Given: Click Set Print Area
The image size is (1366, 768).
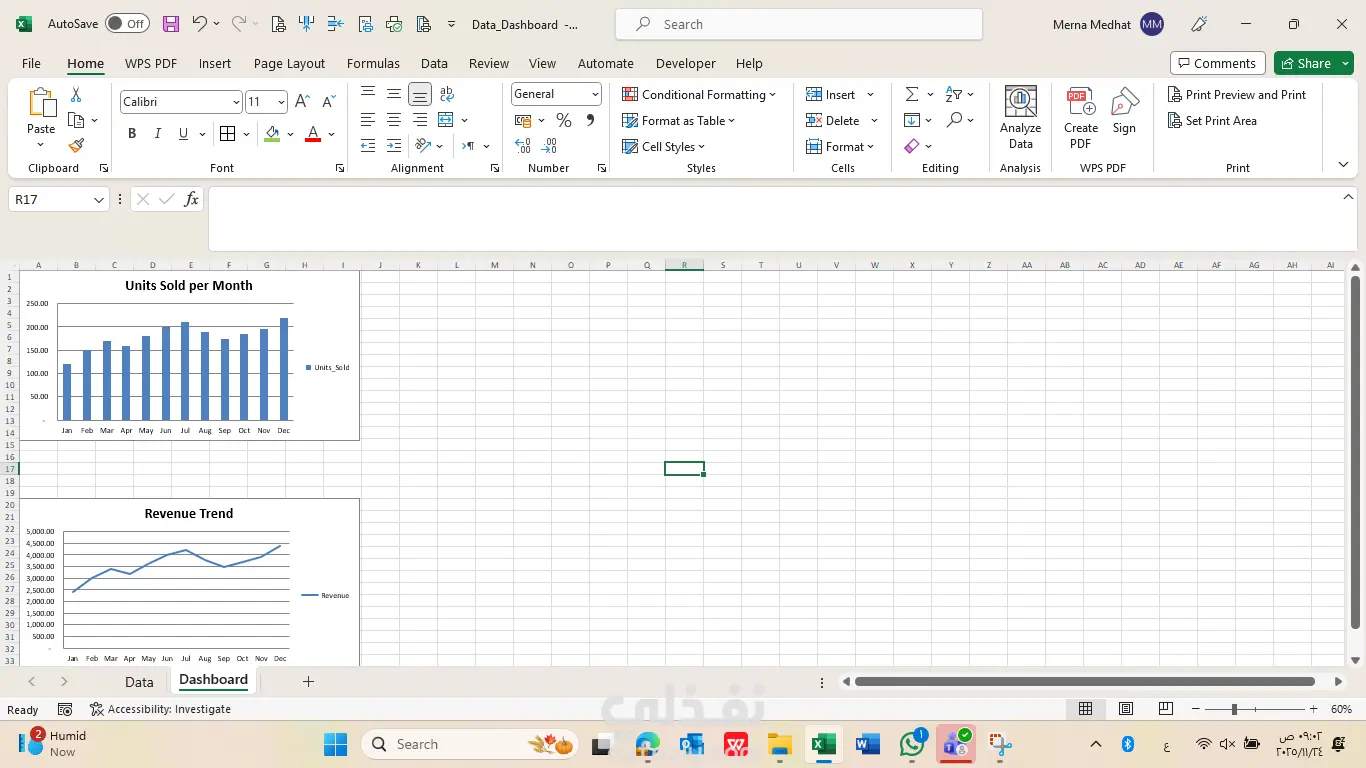Looking at the screenshot, I should click(x=1212, y=121).
